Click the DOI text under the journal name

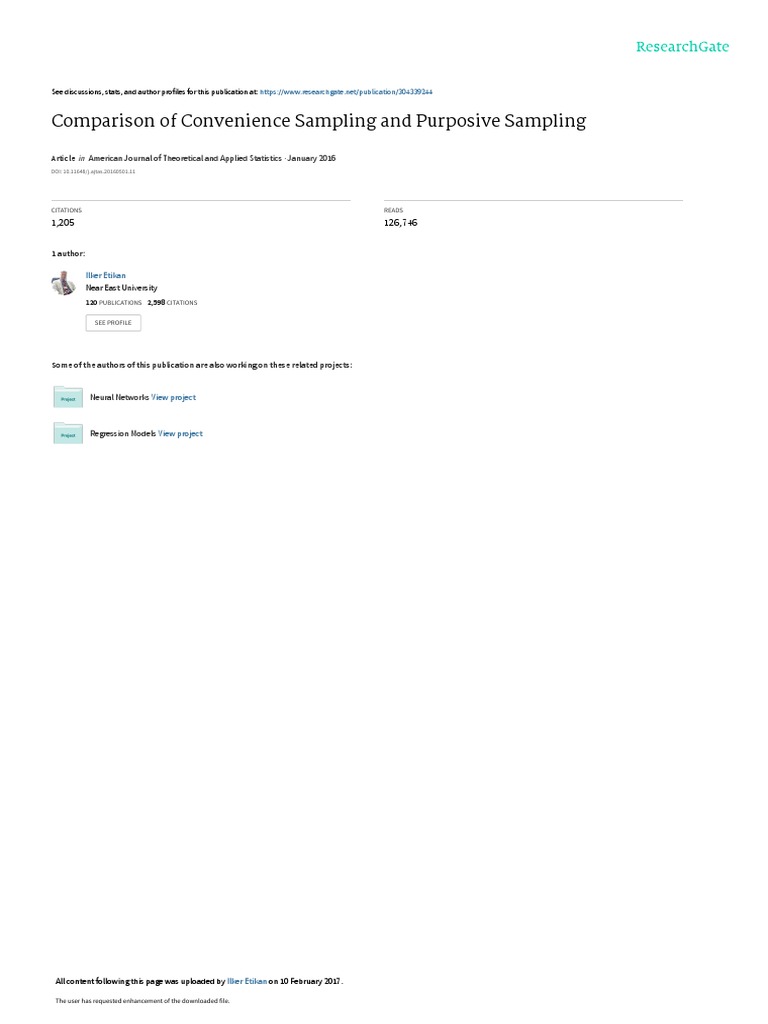(93, 172)
